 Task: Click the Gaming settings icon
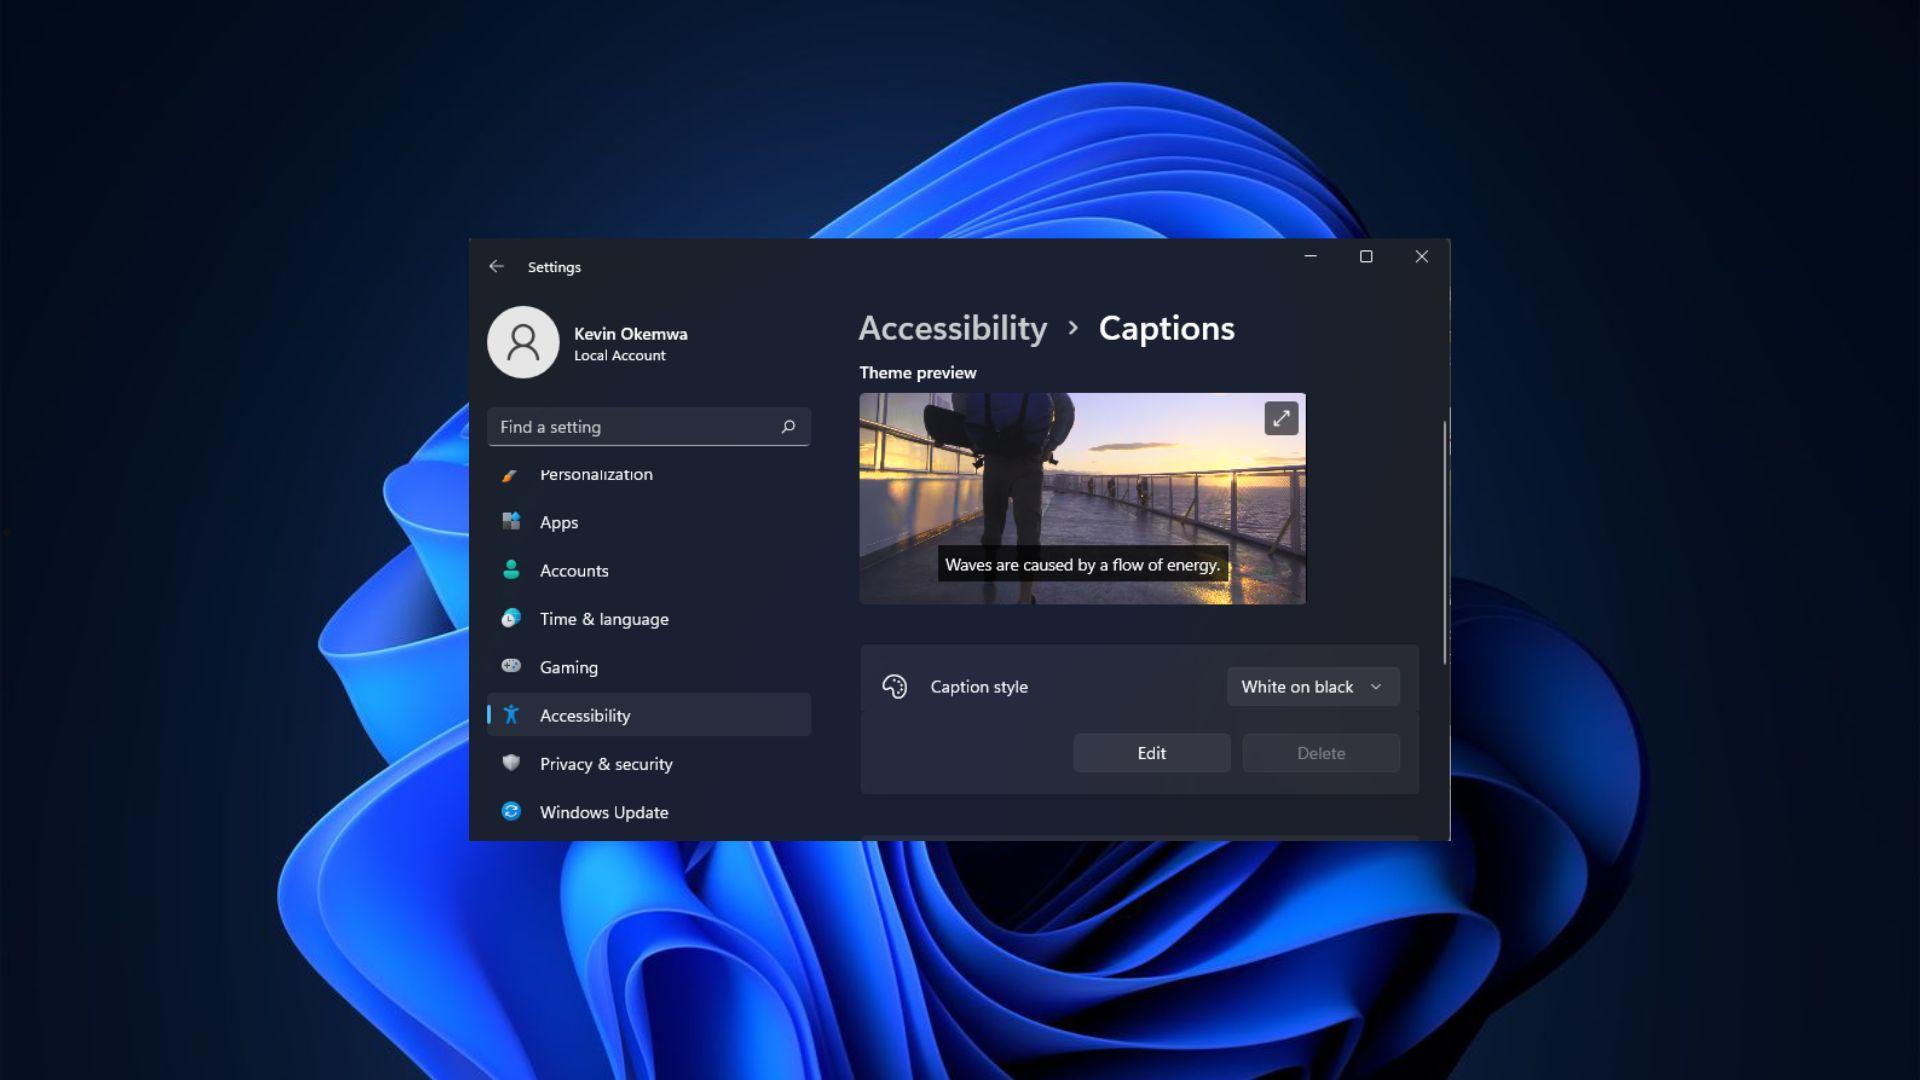[x=512, y=666]
